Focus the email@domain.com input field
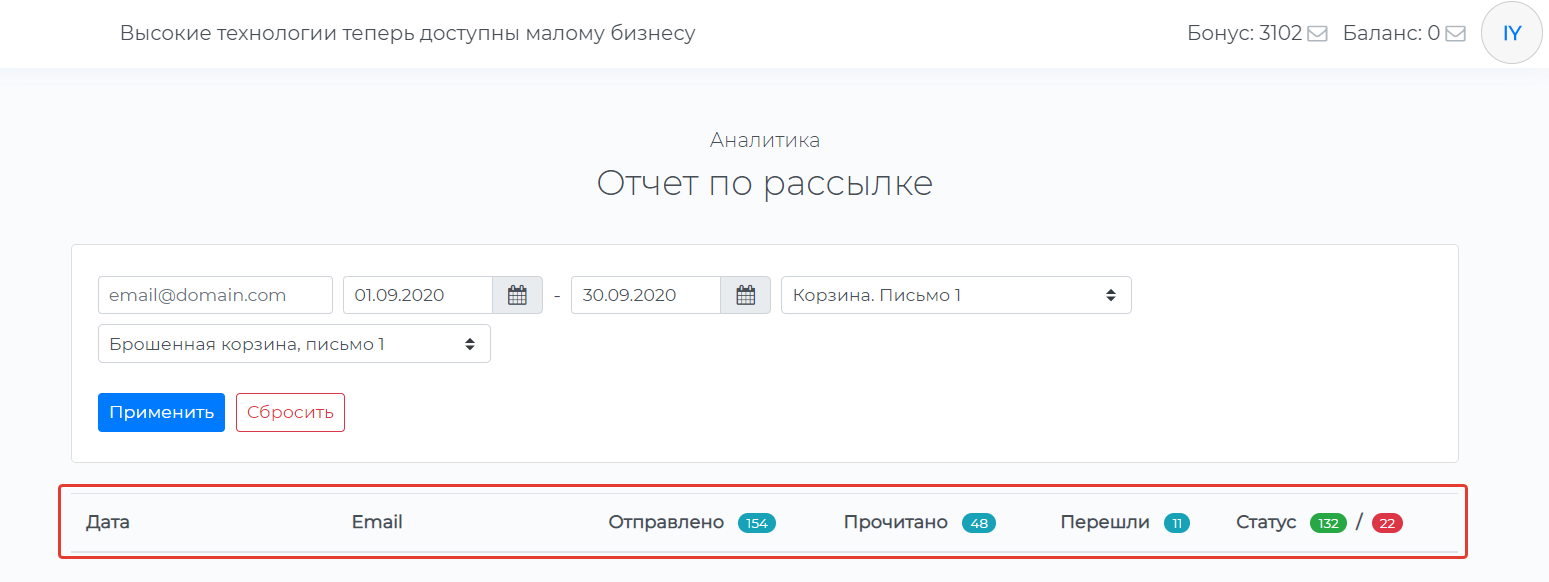The width and height of the screenshot is (1549, 582). point(215,295)
